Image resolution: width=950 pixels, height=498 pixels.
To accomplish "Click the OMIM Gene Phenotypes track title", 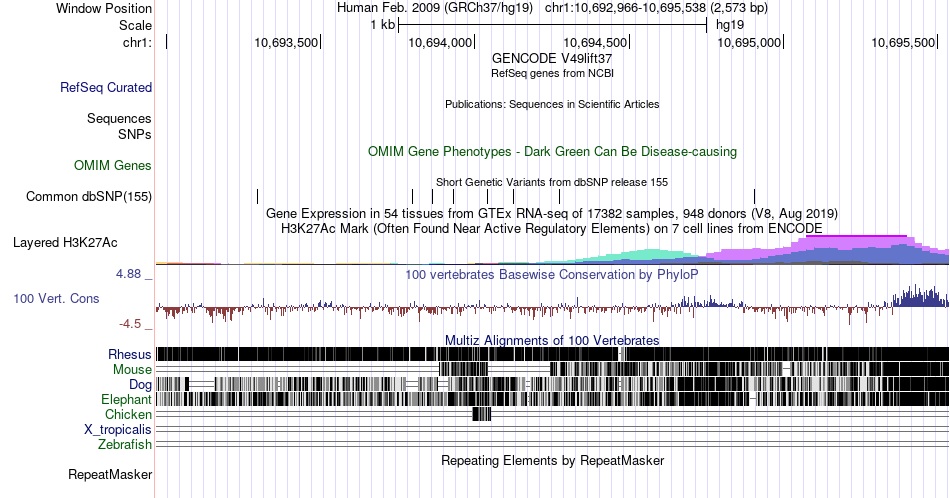I will click(552, 151).
